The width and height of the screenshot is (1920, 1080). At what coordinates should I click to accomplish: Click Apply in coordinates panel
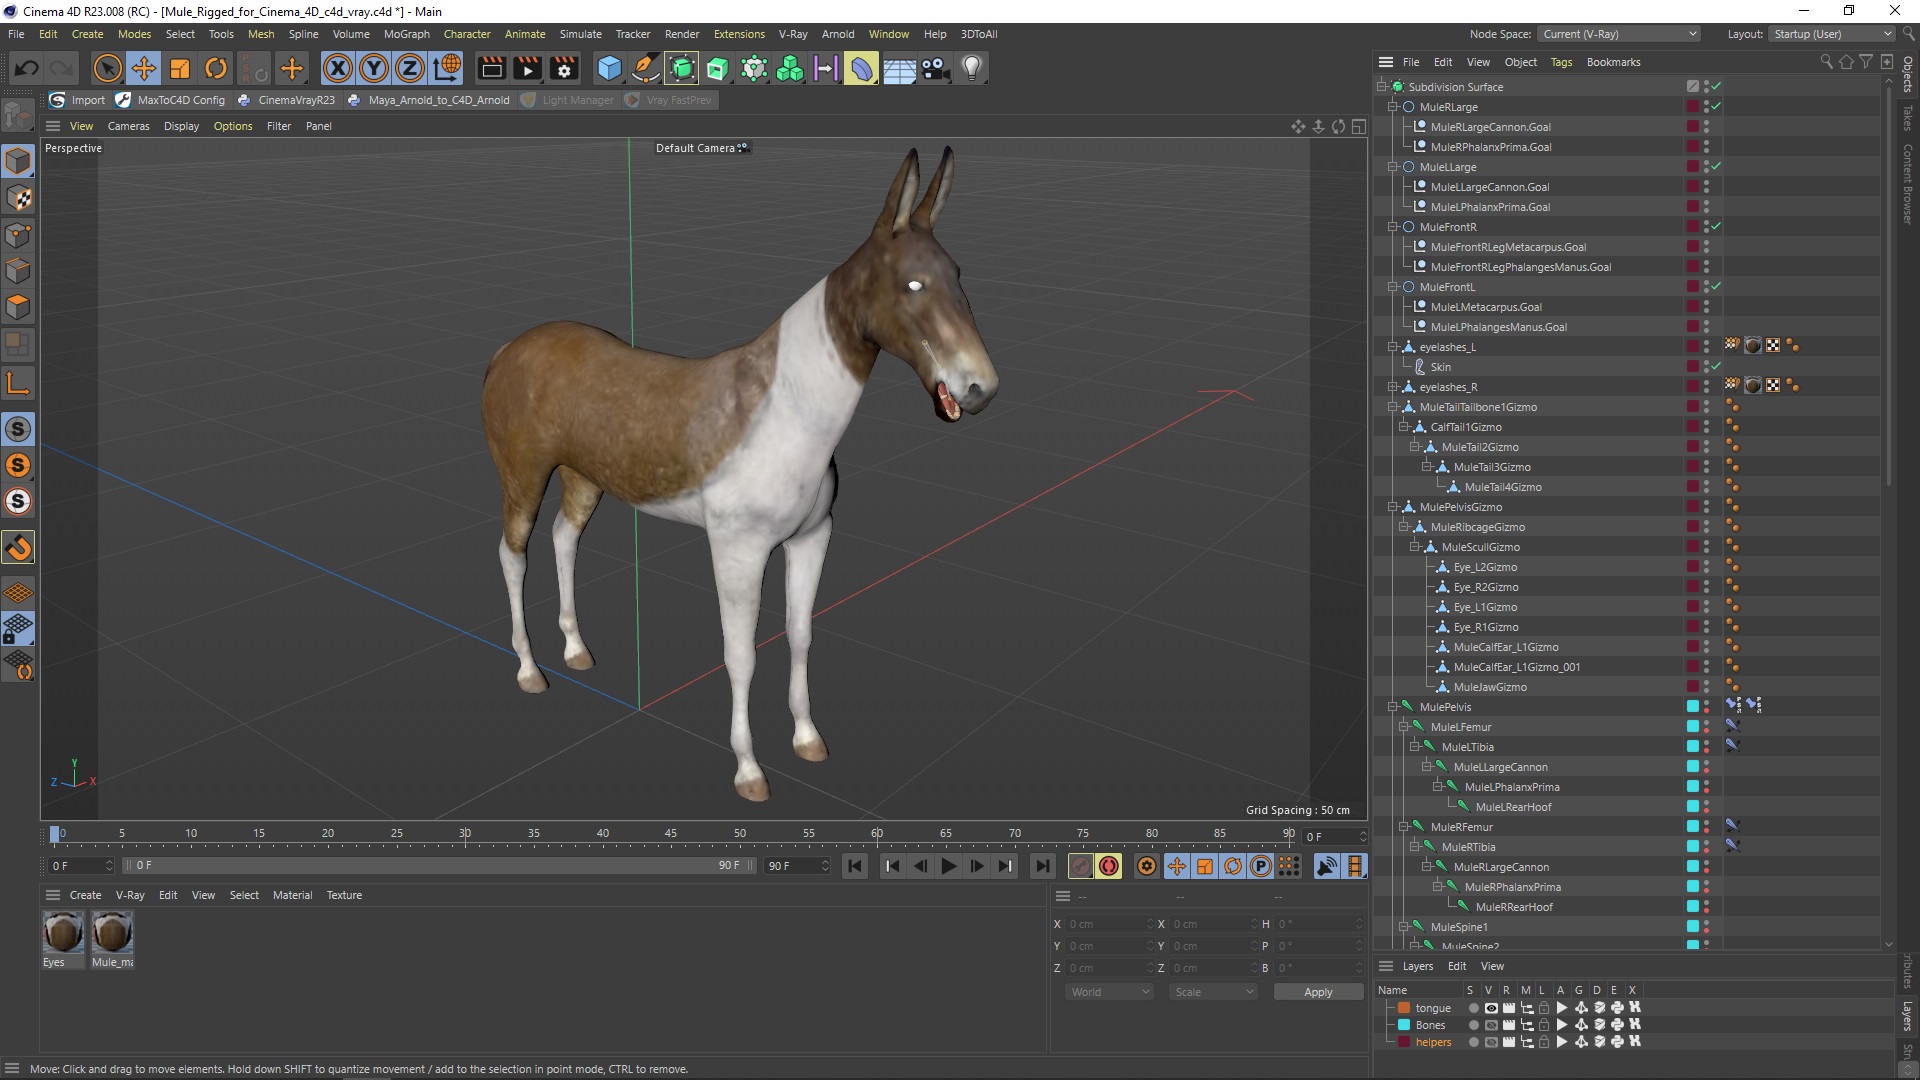pyautogui.click(x=1318, y=992)
